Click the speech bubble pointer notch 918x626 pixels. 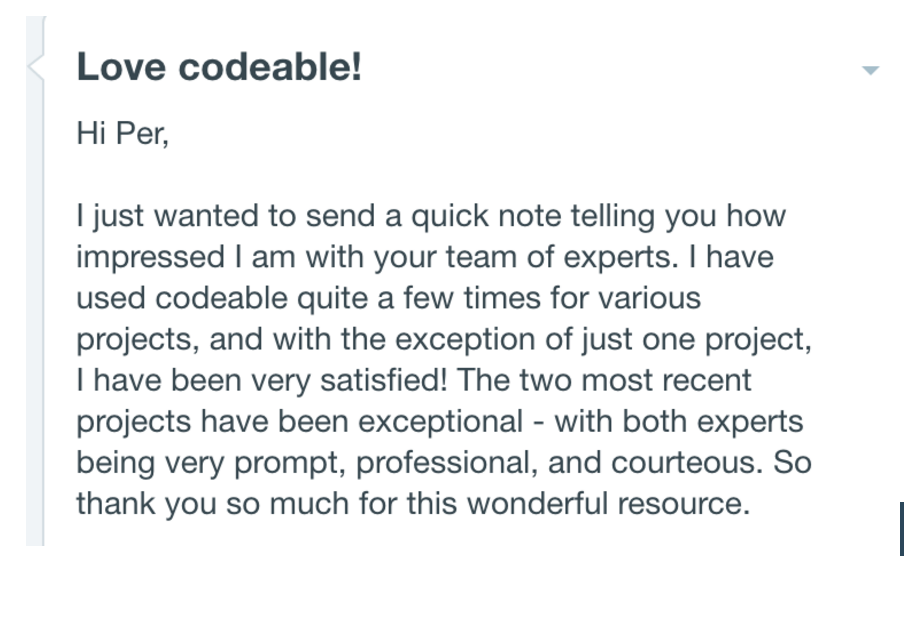35,66
